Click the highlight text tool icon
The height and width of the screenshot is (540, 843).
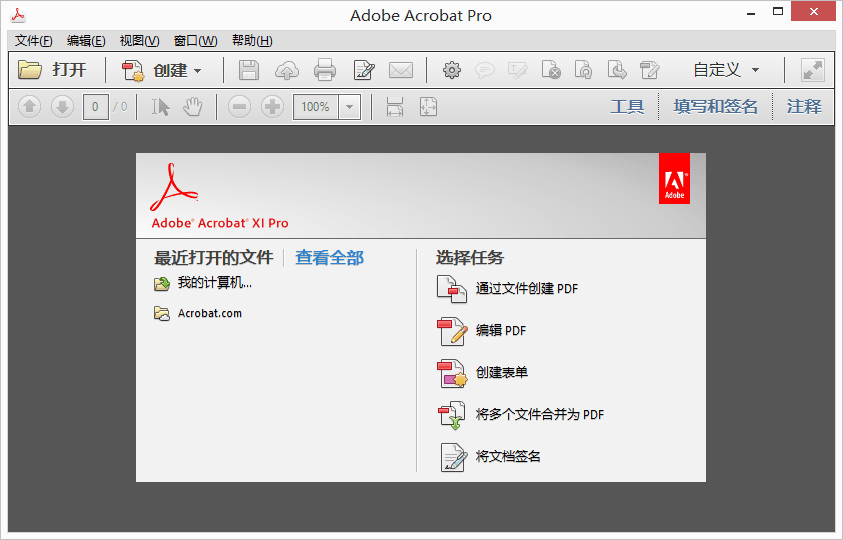coord(518,70)
